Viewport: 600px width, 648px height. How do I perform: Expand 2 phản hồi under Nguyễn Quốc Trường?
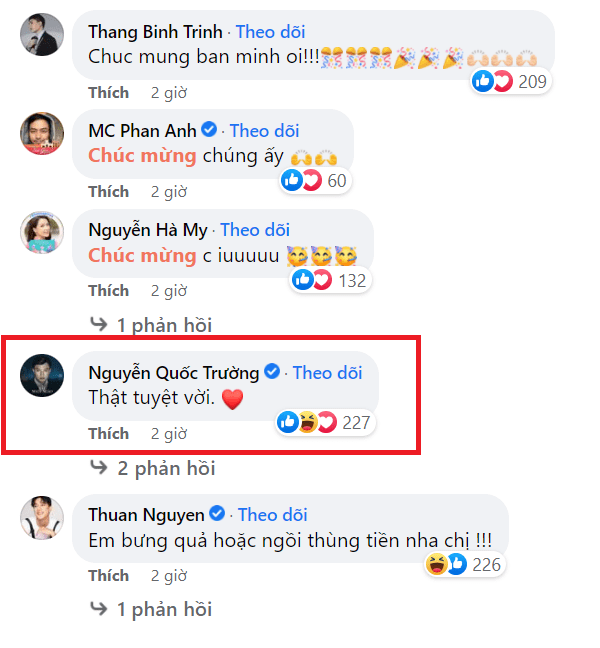[152, 468]
